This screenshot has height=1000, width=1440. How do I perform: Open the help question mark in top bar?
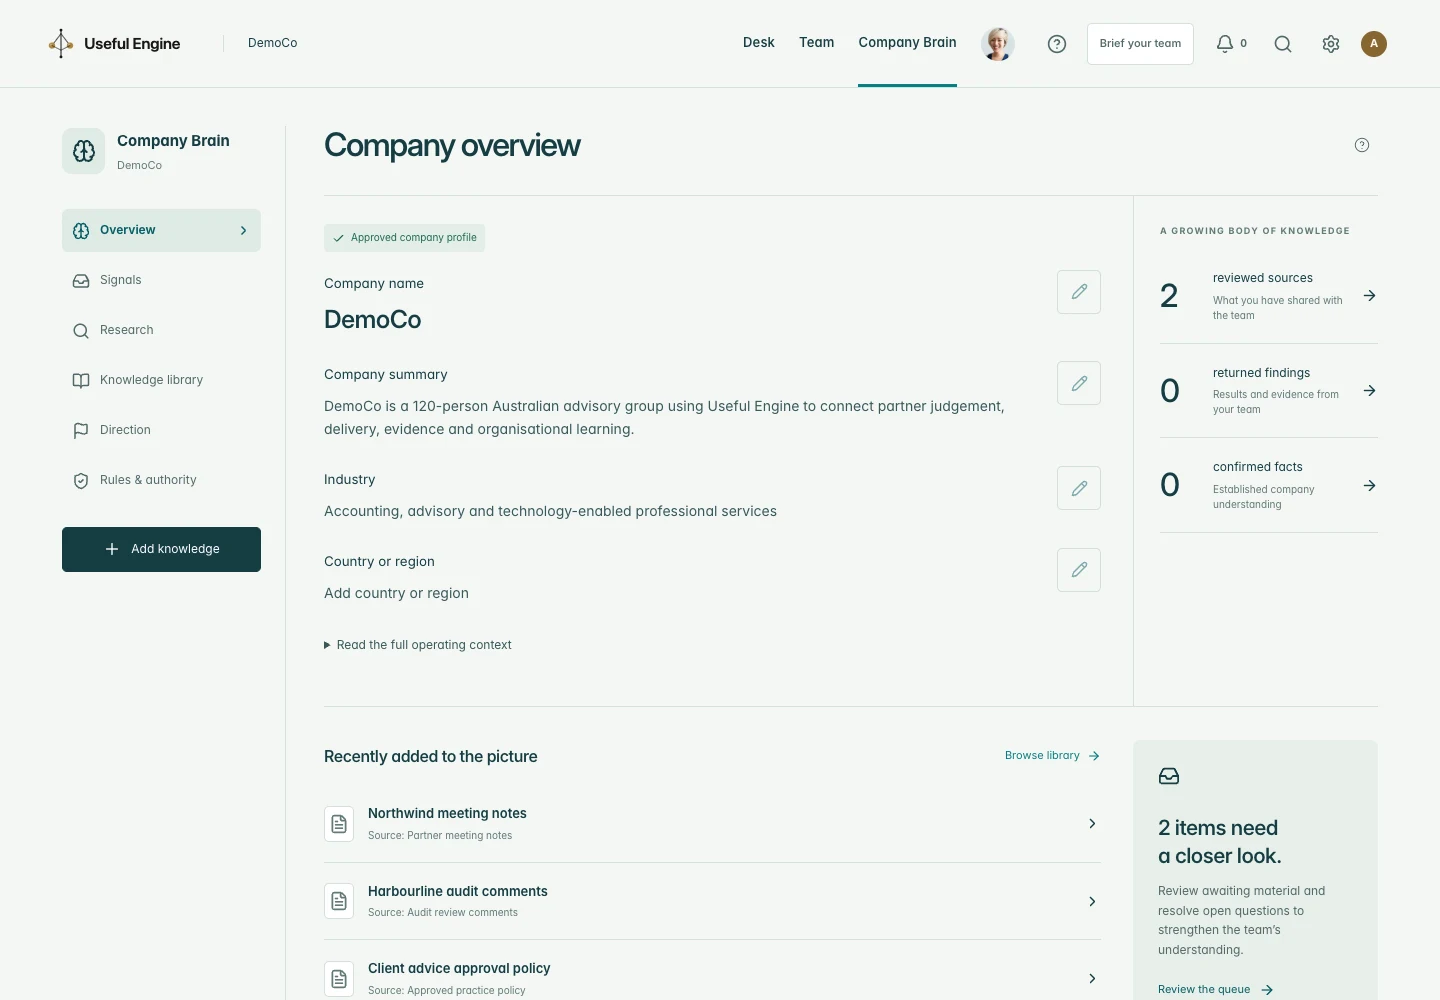(x=1057, y=44)
